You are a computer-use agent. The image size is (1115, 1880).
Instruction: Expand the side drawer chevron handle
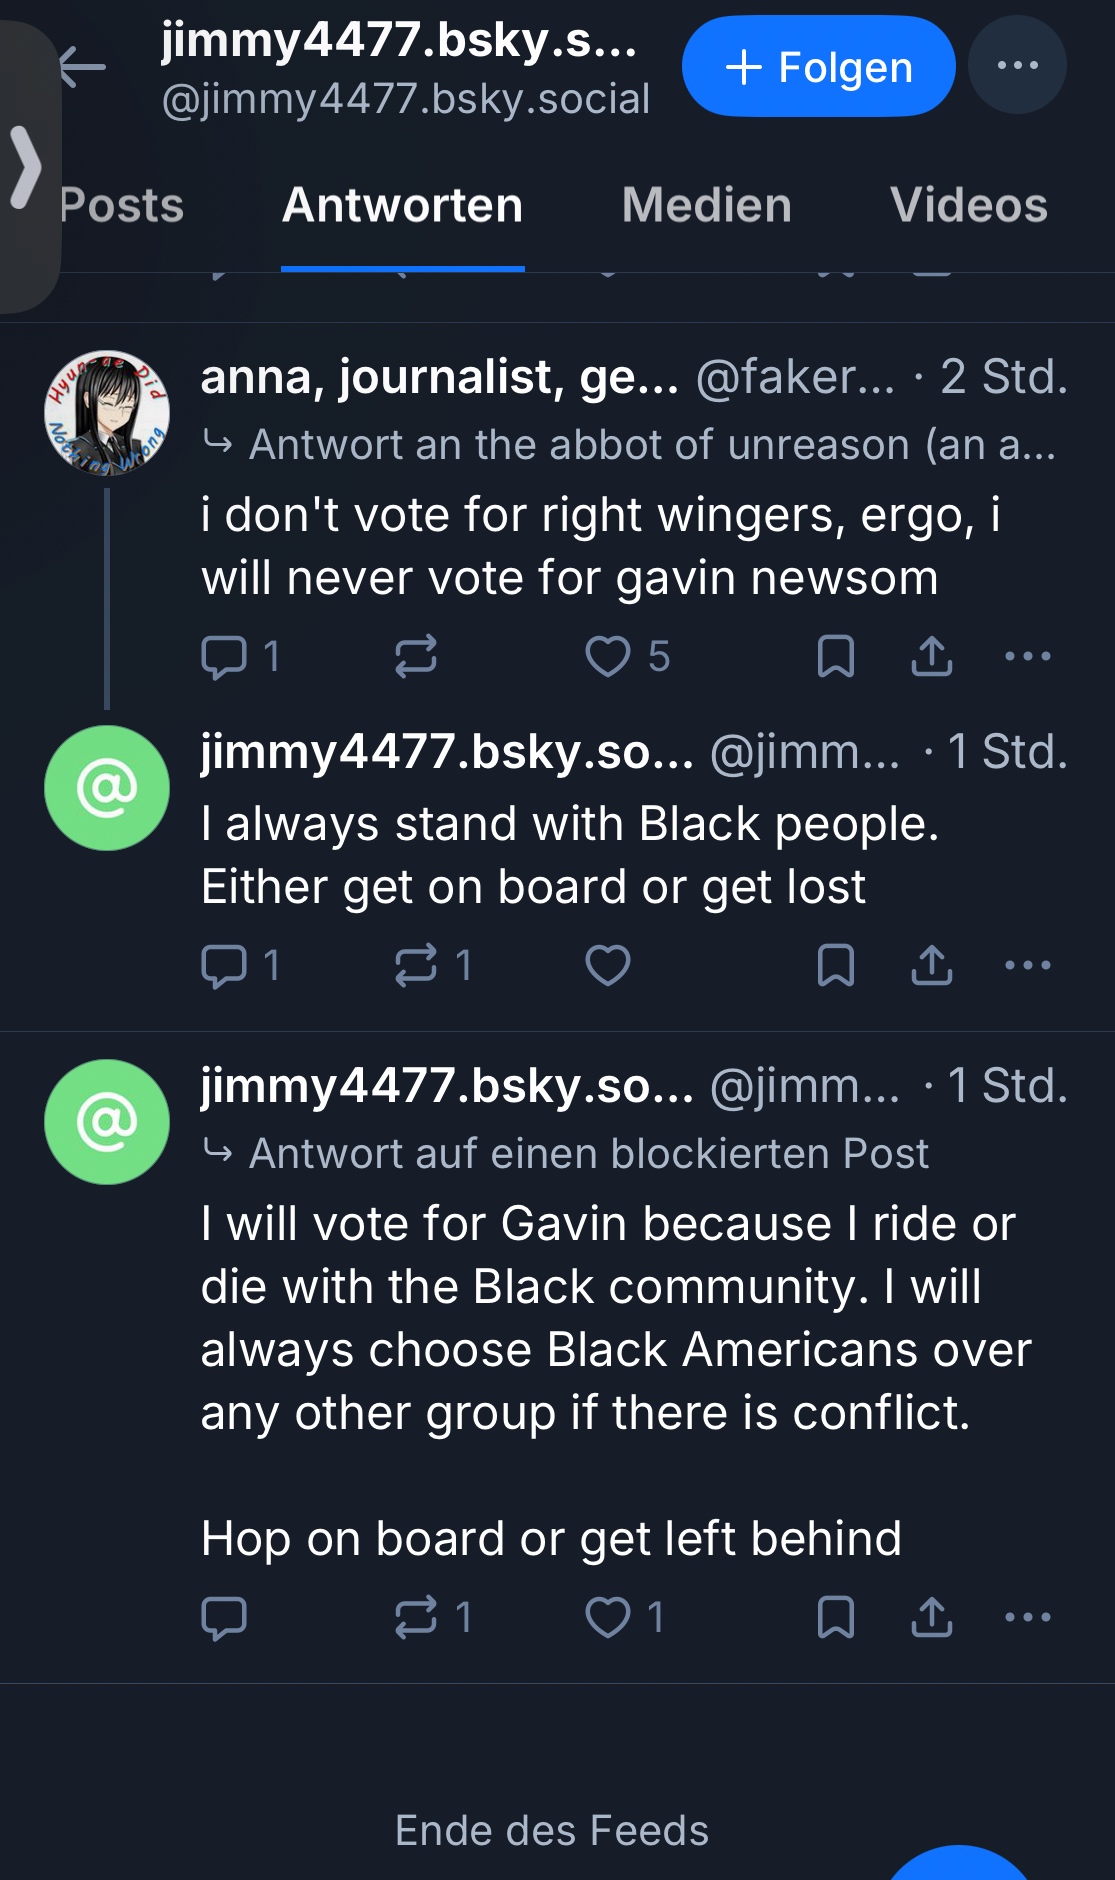[27, 166]
